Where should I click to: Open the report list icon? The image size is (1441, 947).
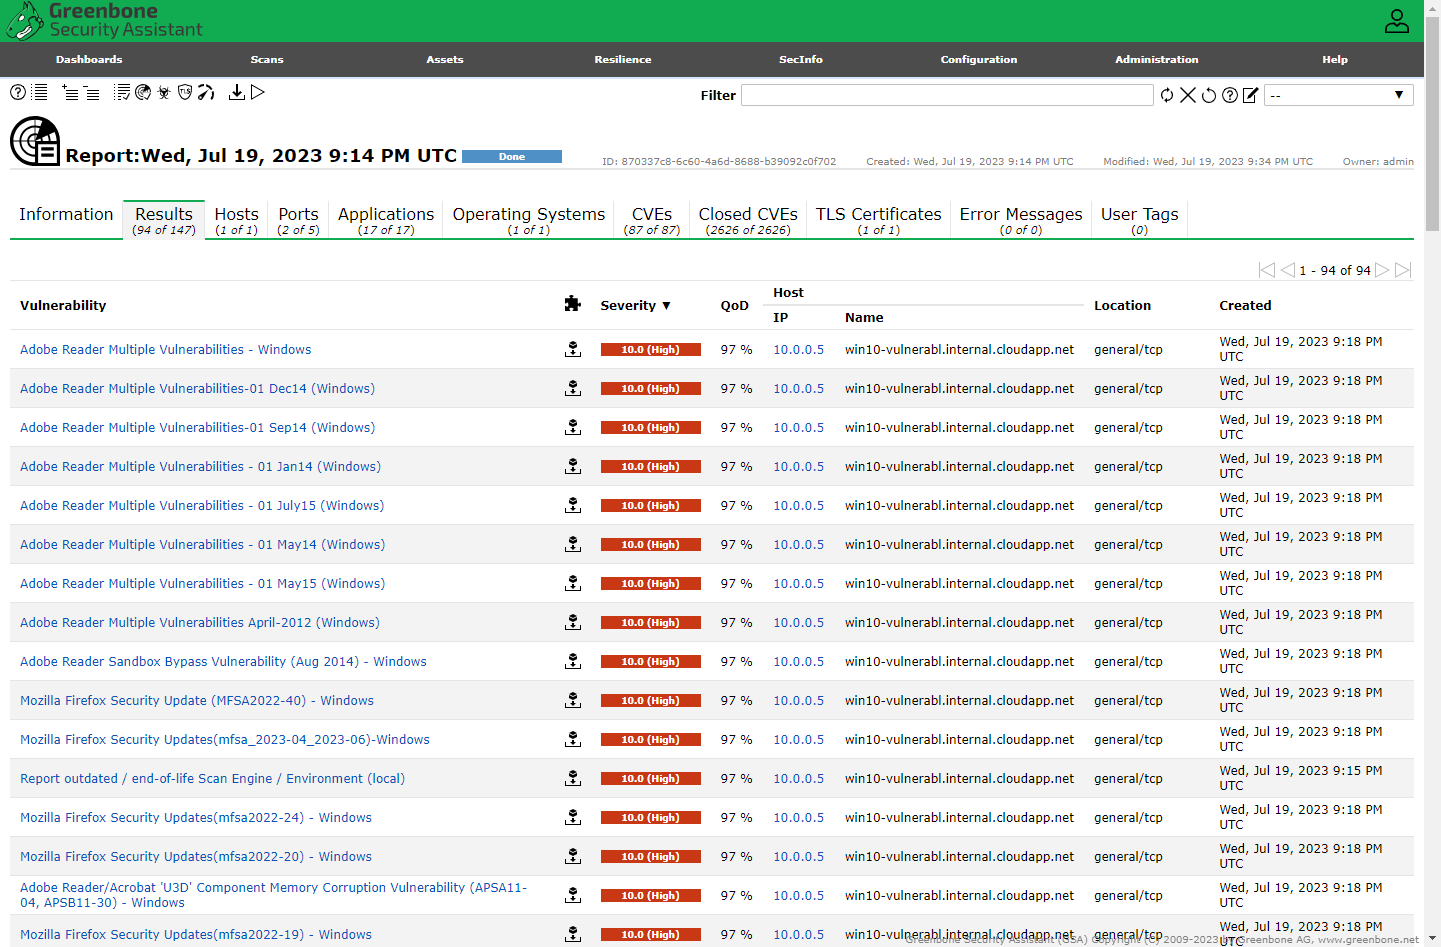pos(40,92)
